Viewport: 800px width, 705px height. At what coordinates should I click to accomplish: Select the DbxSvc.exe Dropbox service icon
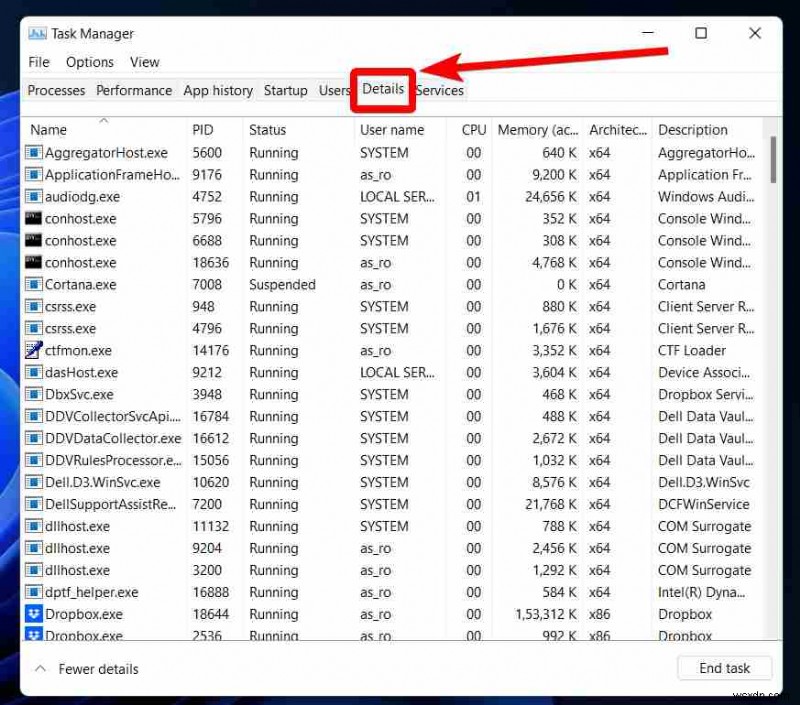[x=32, y=394]
